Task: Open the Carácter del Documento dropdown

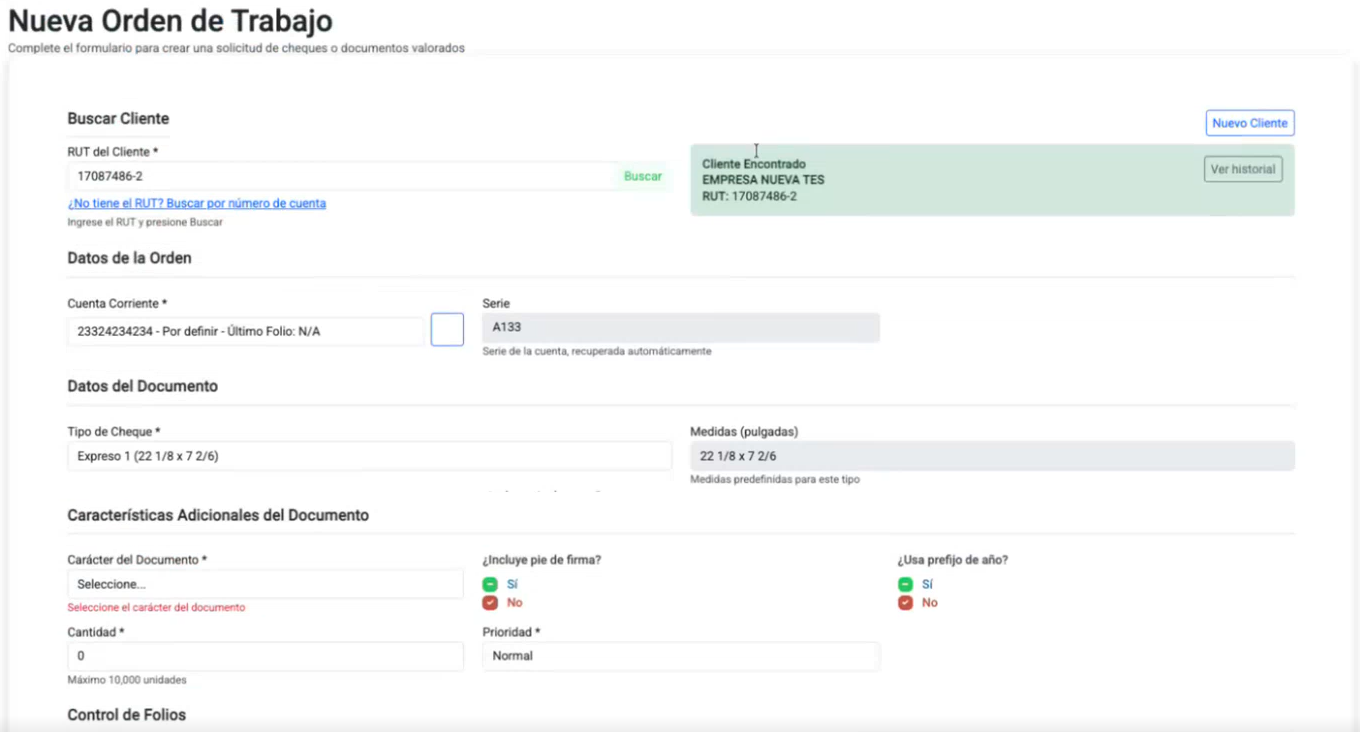Action: 265,584
